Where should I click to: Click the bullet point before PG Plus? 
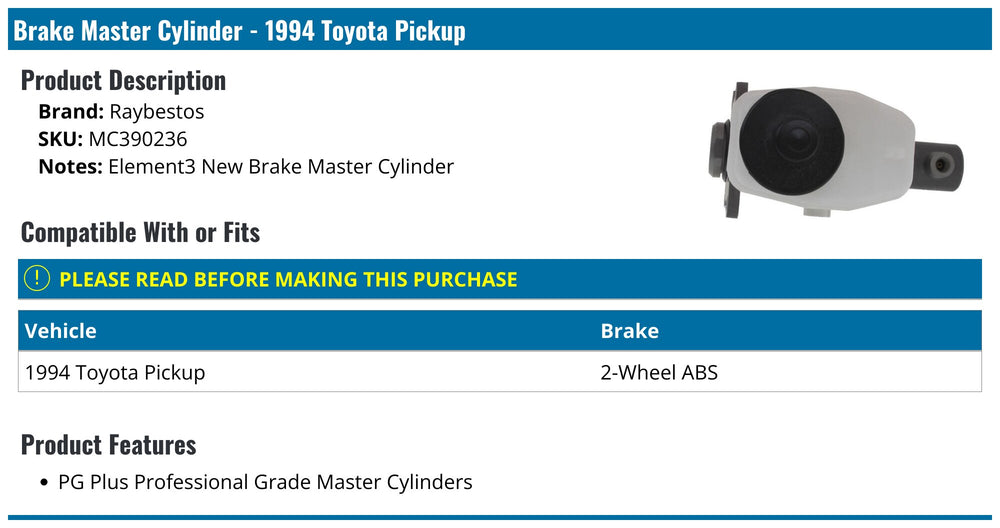coord(43,483)
